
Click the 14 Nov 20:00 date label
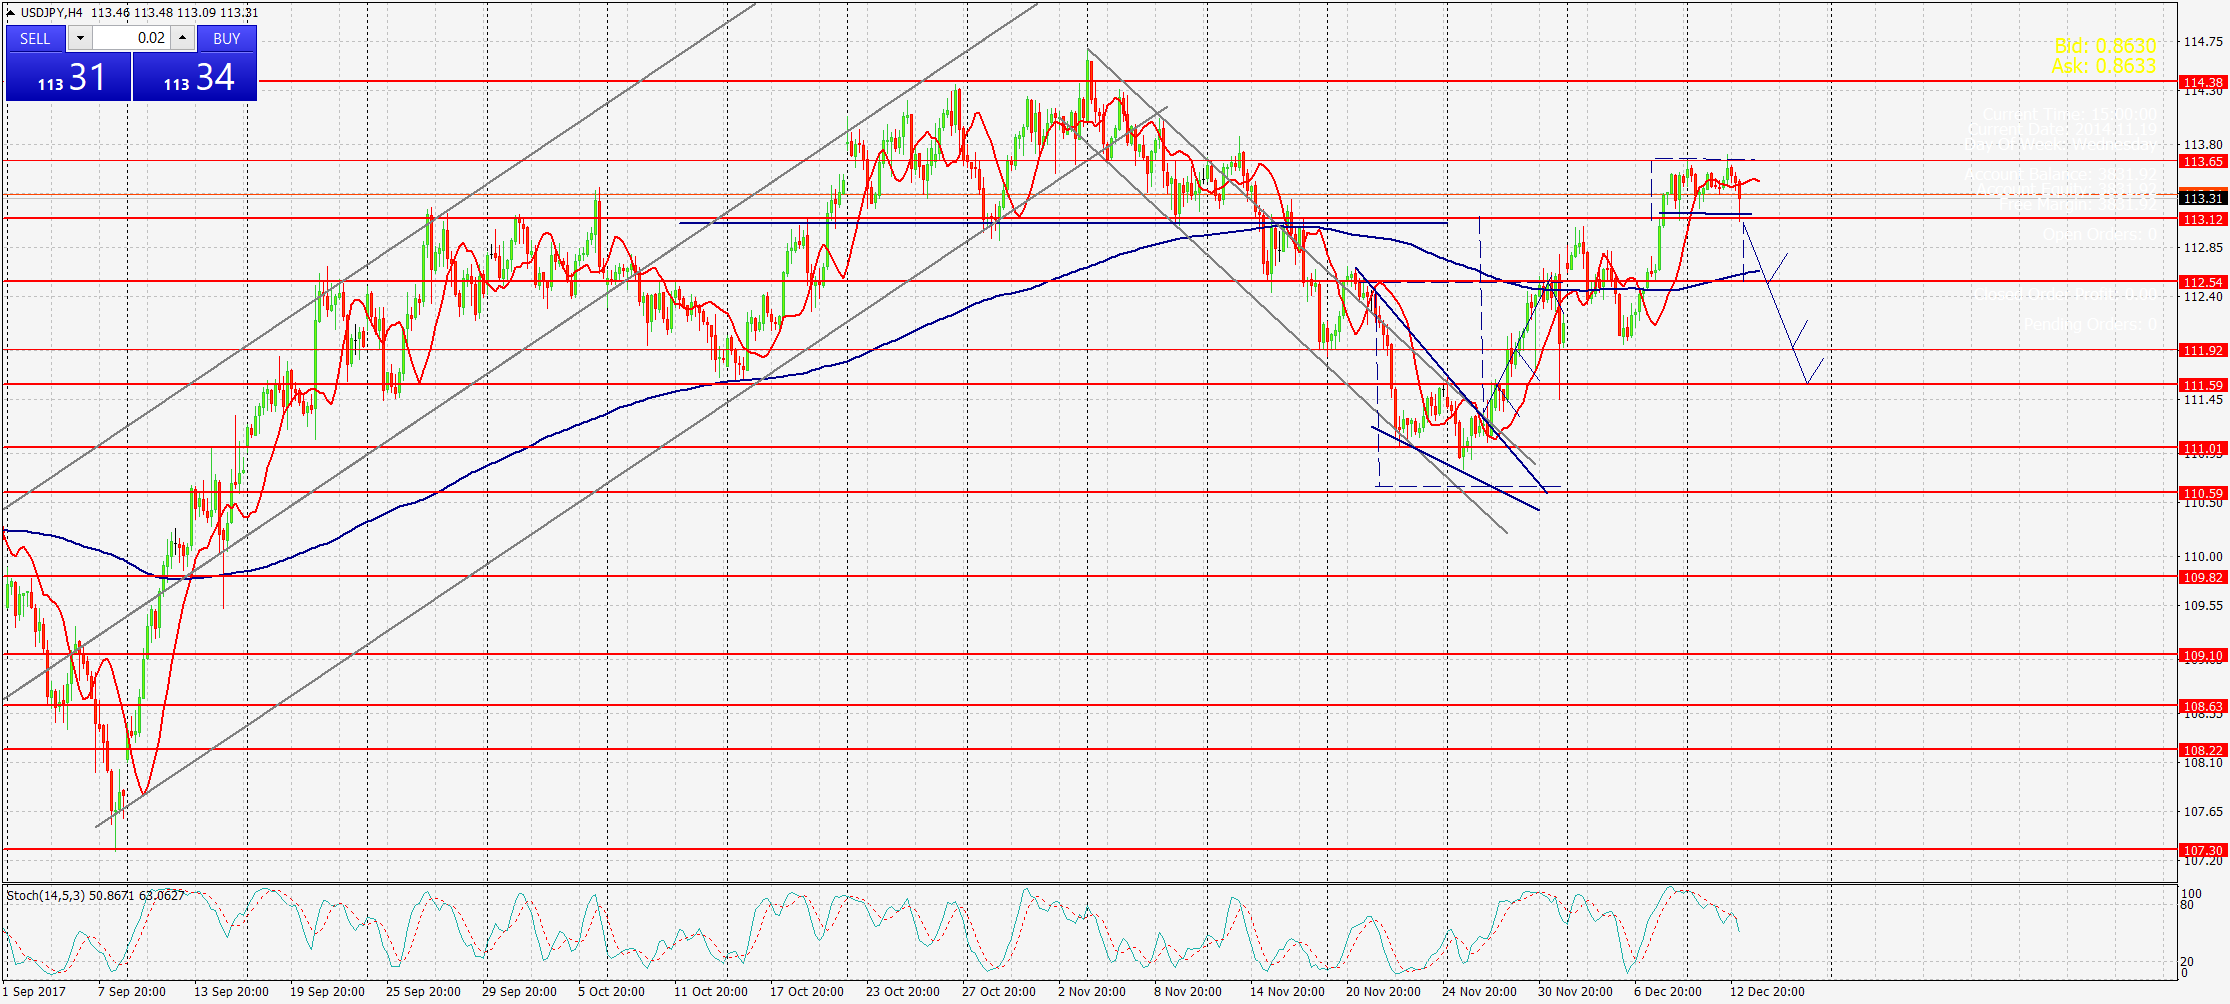1287,992
